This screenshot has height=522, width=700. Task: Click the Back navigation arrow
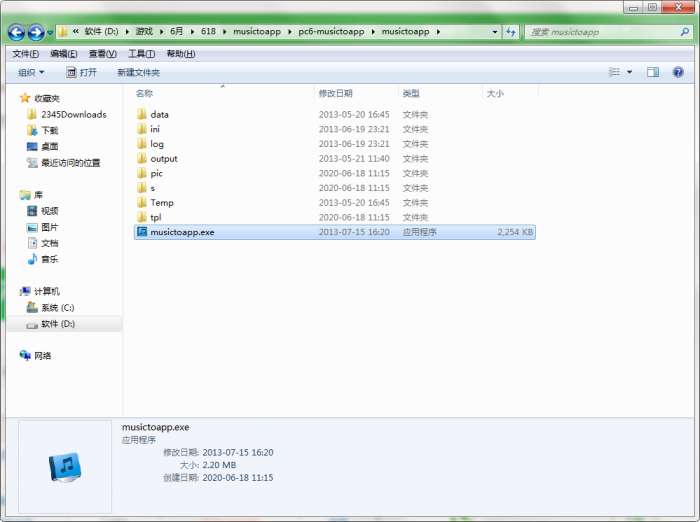pos(17,32)
